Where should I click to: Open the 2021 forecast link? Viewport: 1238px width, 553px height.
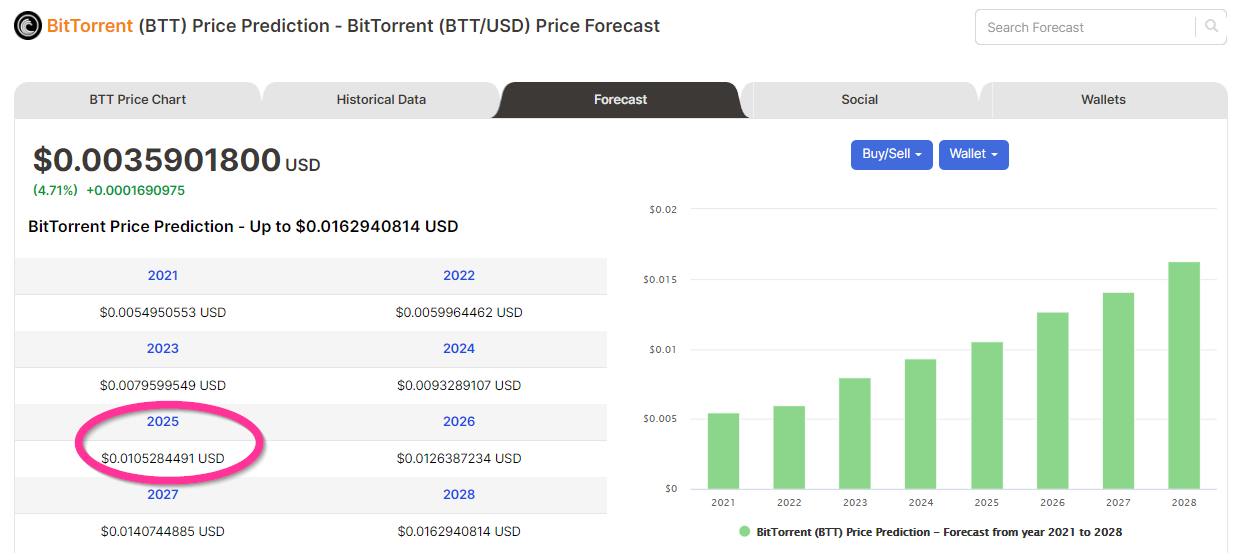[x=163, y=276]
